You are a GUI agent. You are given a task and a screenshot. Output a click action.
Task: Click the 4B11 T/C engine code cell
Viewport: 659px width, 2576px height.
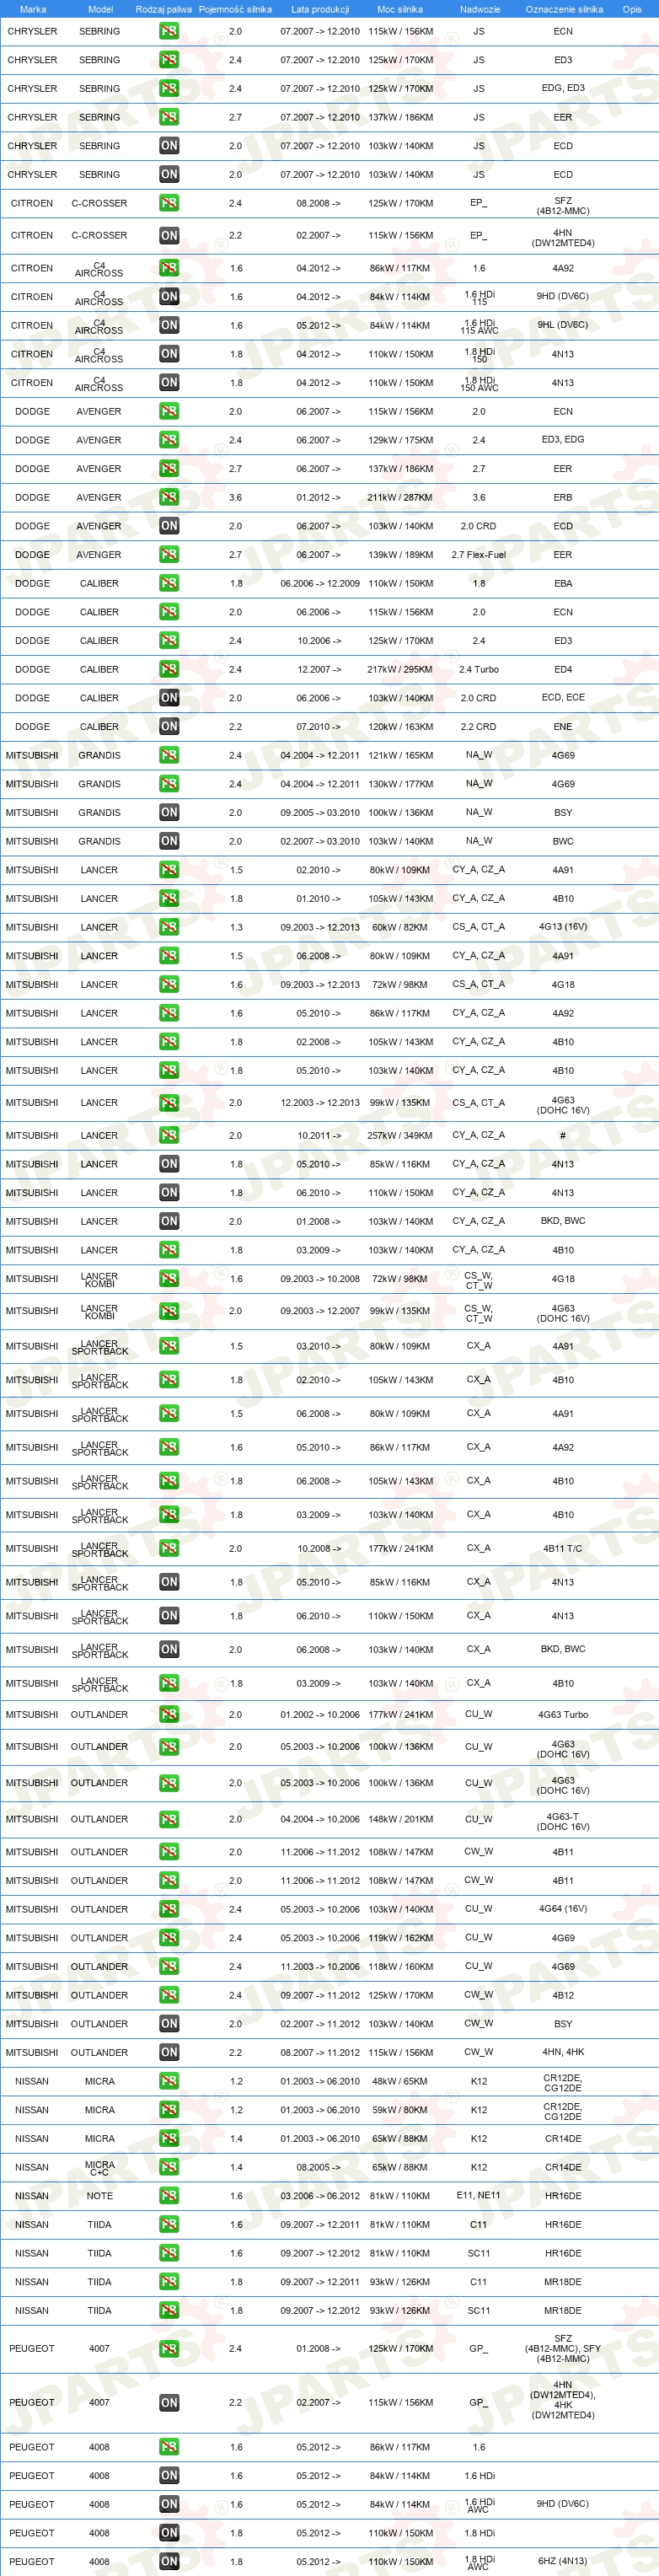pos(563,1548)
